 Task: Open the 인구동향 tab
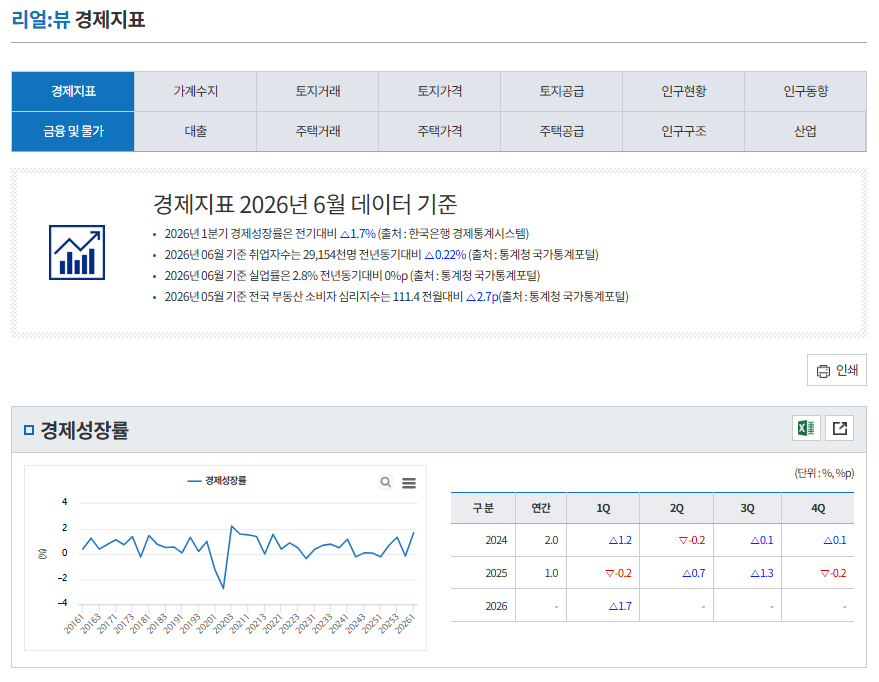coord(806,91)
